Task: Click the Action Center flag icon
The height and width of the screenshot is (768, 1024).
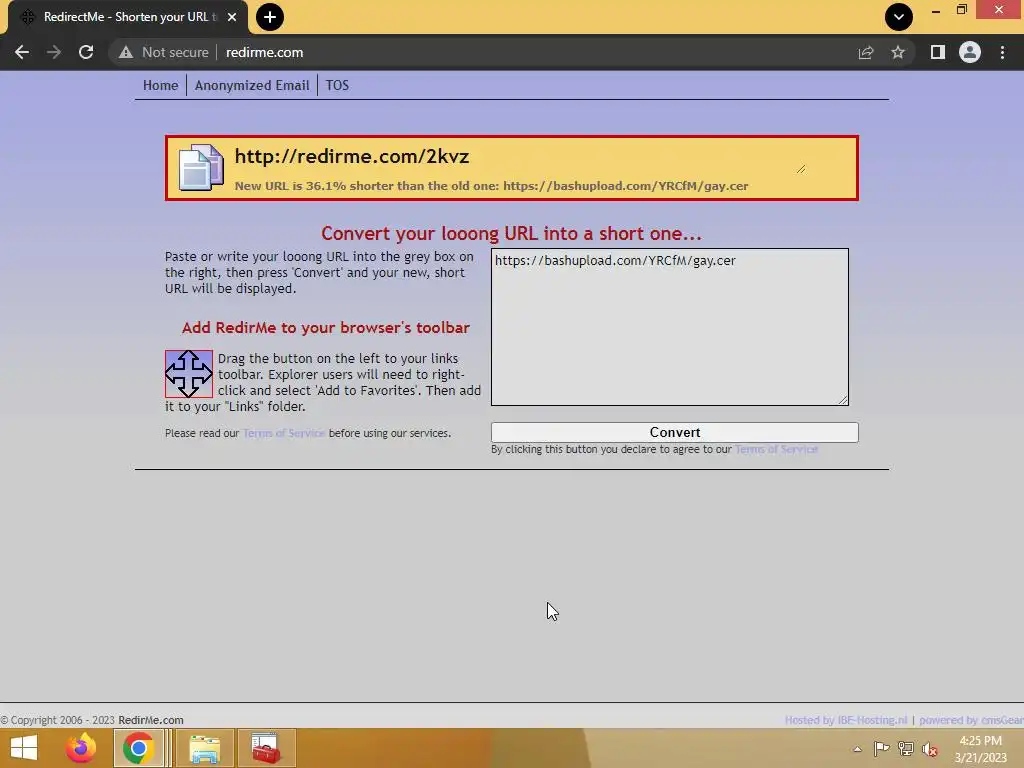Action: pos(881,749)
